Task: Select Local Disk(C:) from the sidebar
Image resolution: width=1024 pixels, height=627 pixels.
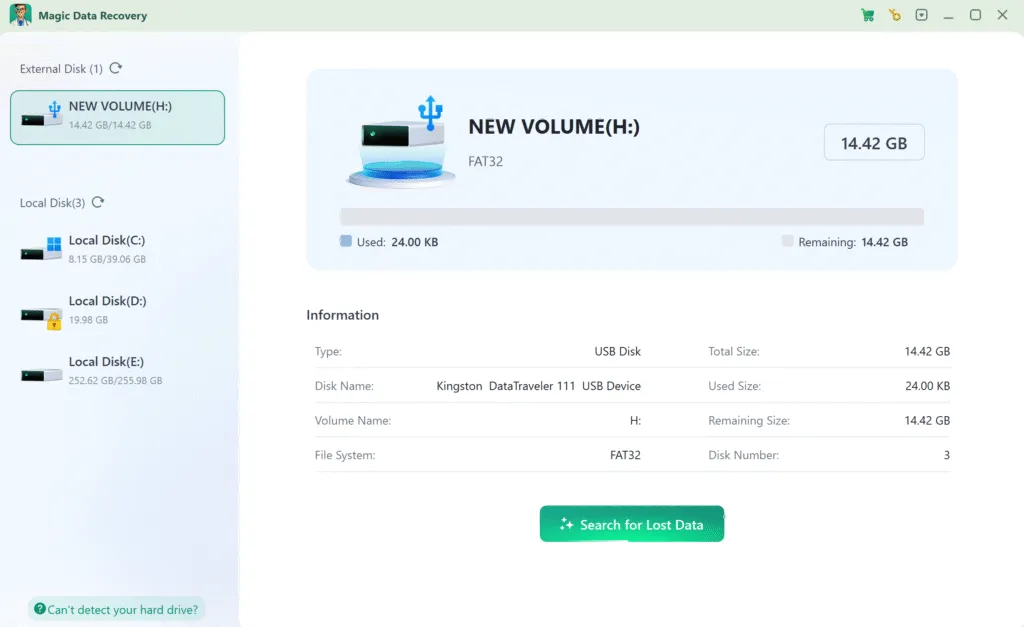Action: click(110, 247)
